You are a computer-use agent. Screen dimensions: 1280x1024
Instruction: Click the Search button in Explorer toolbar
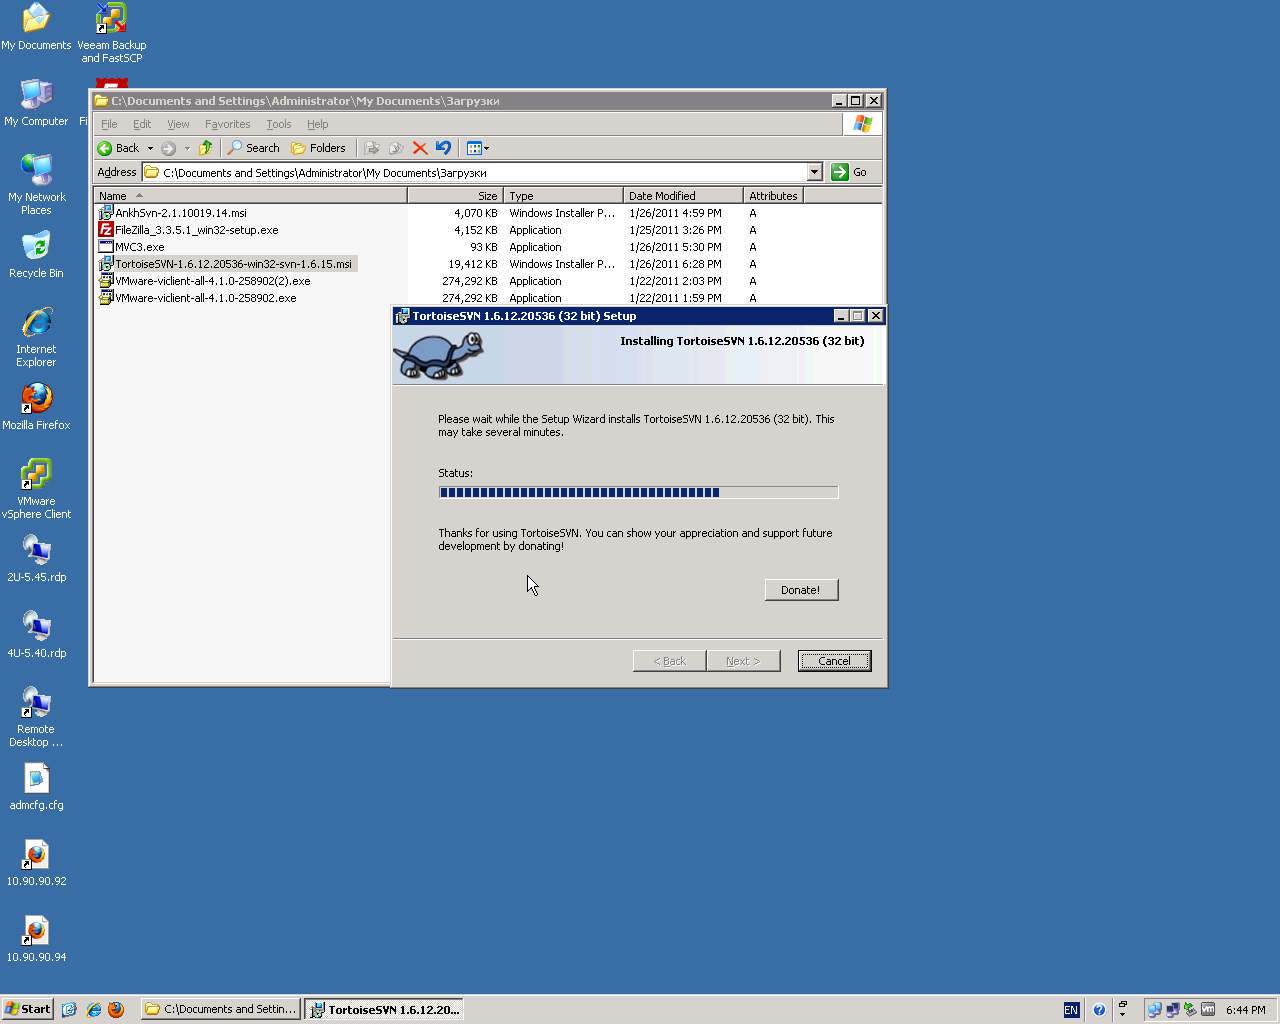[254, 148]
